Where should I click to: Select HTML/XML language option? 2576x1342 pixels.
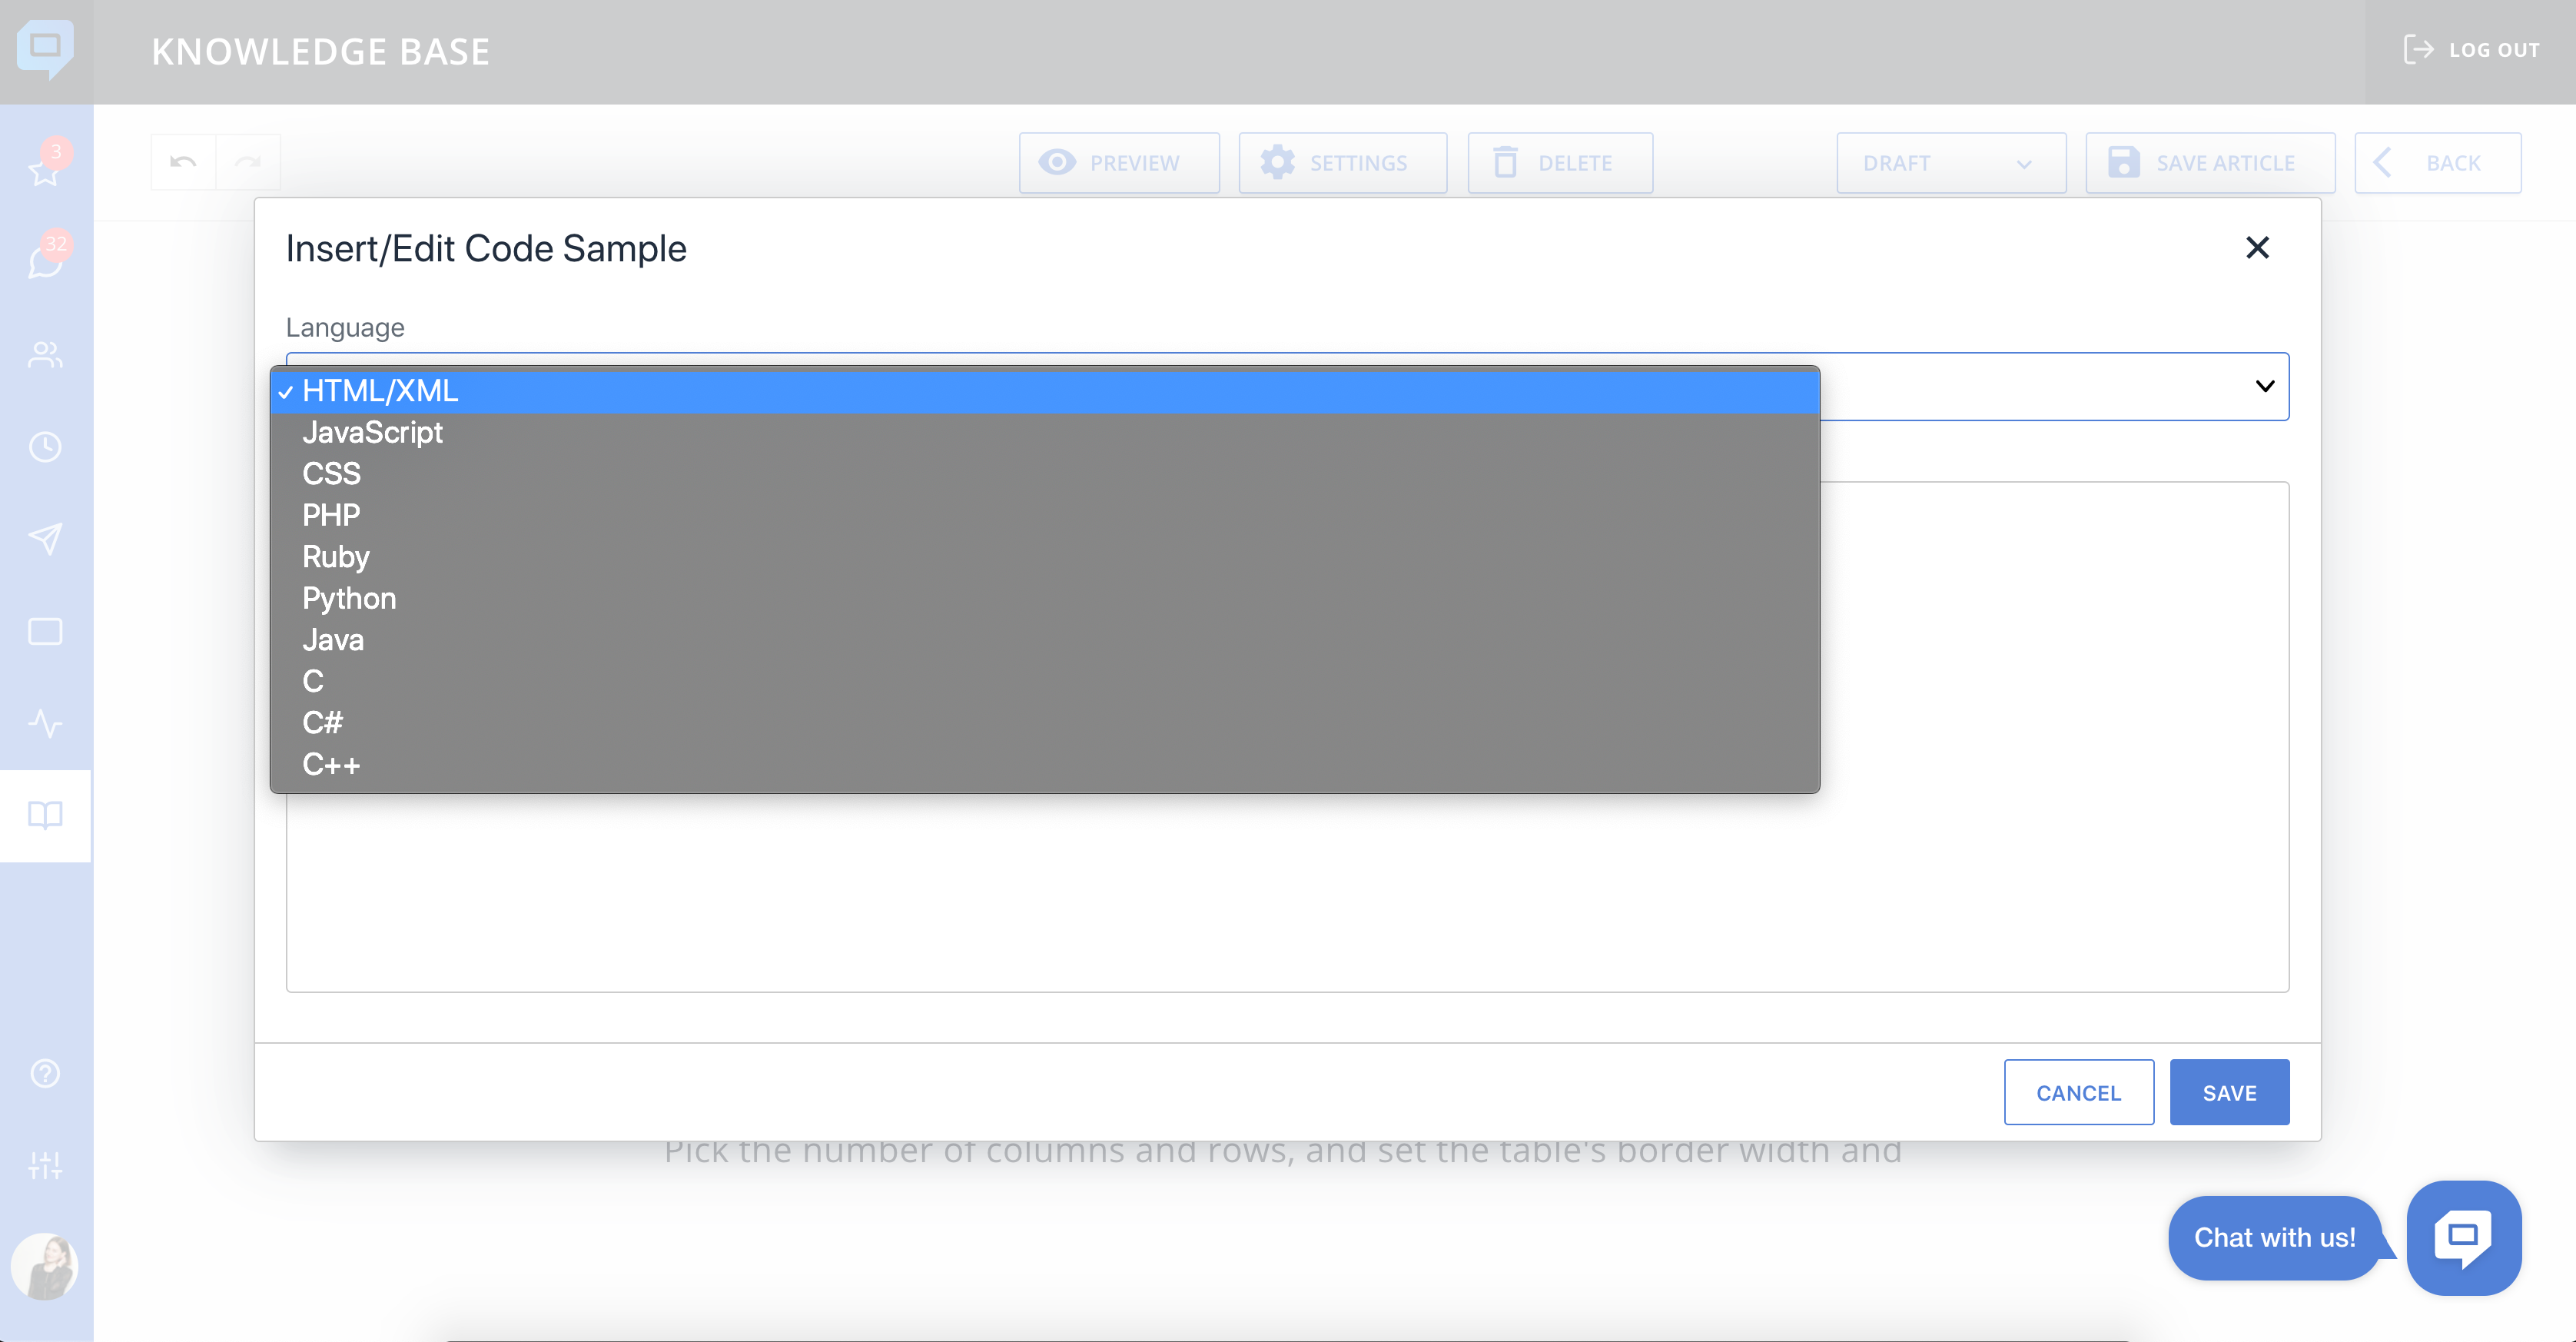[x=1044, y=391]
